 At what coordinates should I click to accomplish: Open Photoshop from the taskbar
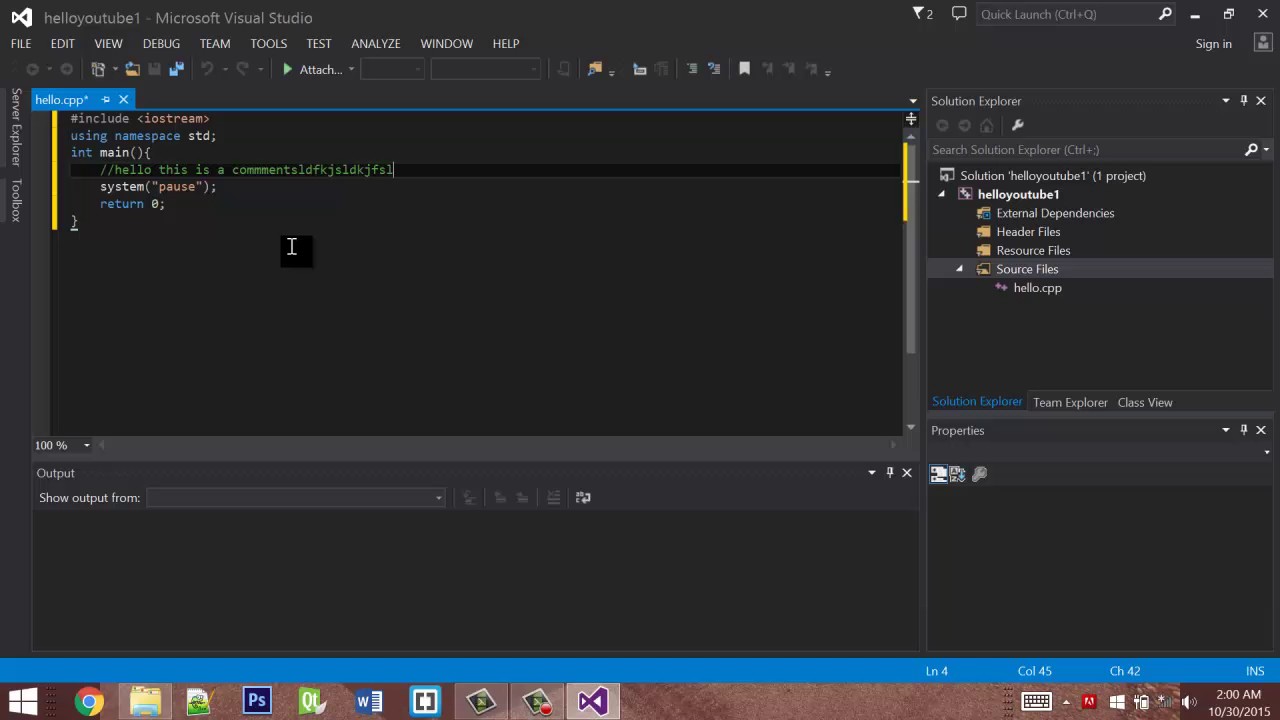[x=257, y=701]
